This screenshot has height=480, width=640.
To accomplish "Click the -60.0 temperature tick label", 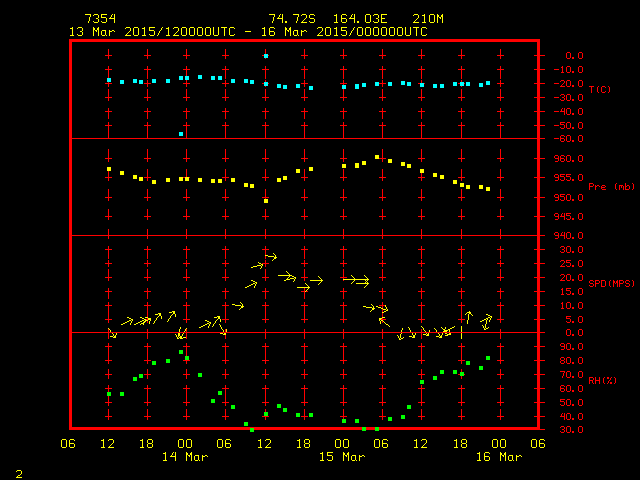I will tap(569, 139).
